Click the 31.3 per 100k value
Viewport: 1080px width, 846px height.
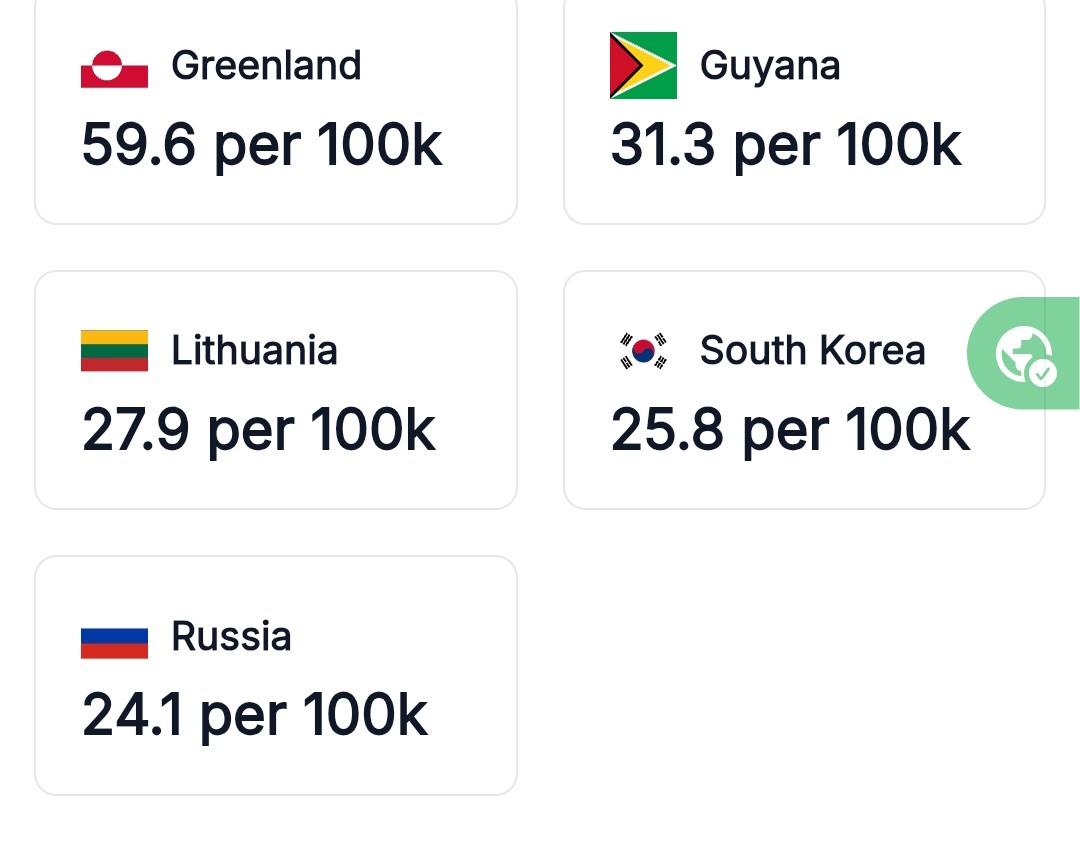click(x=786, y=145)
